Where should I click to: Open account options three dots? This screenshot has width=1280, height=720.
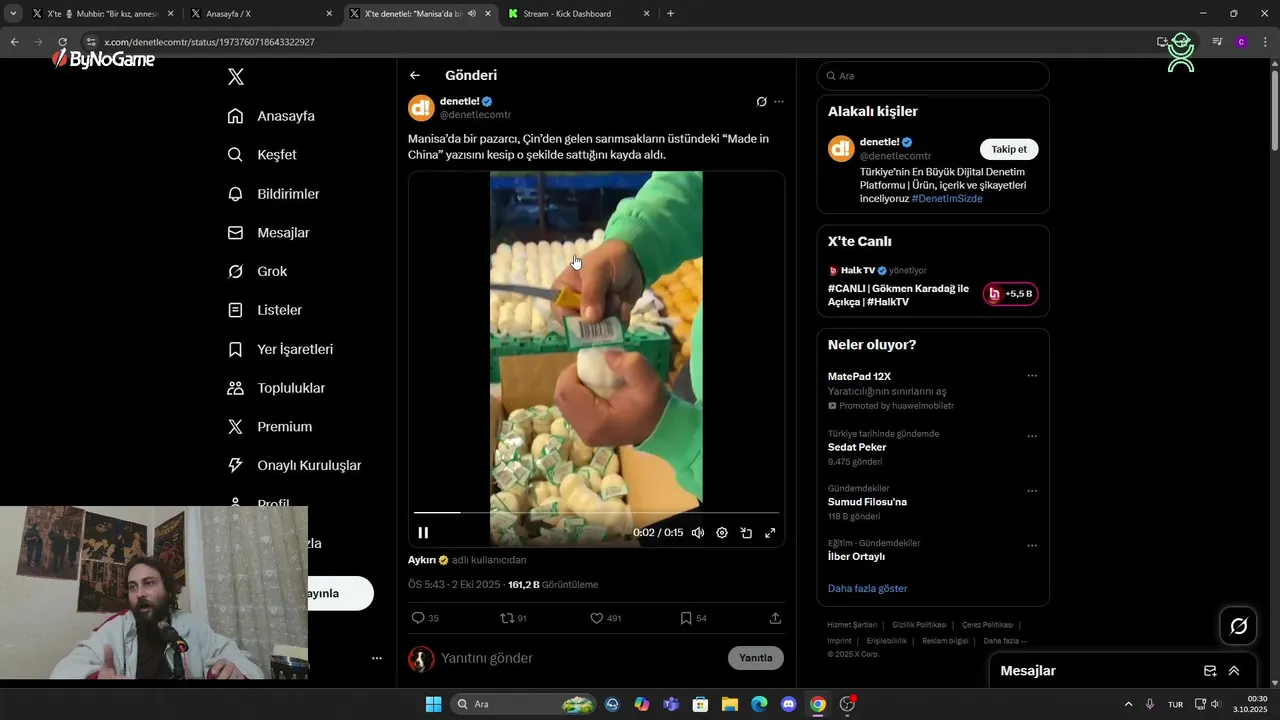coord(377,658)
